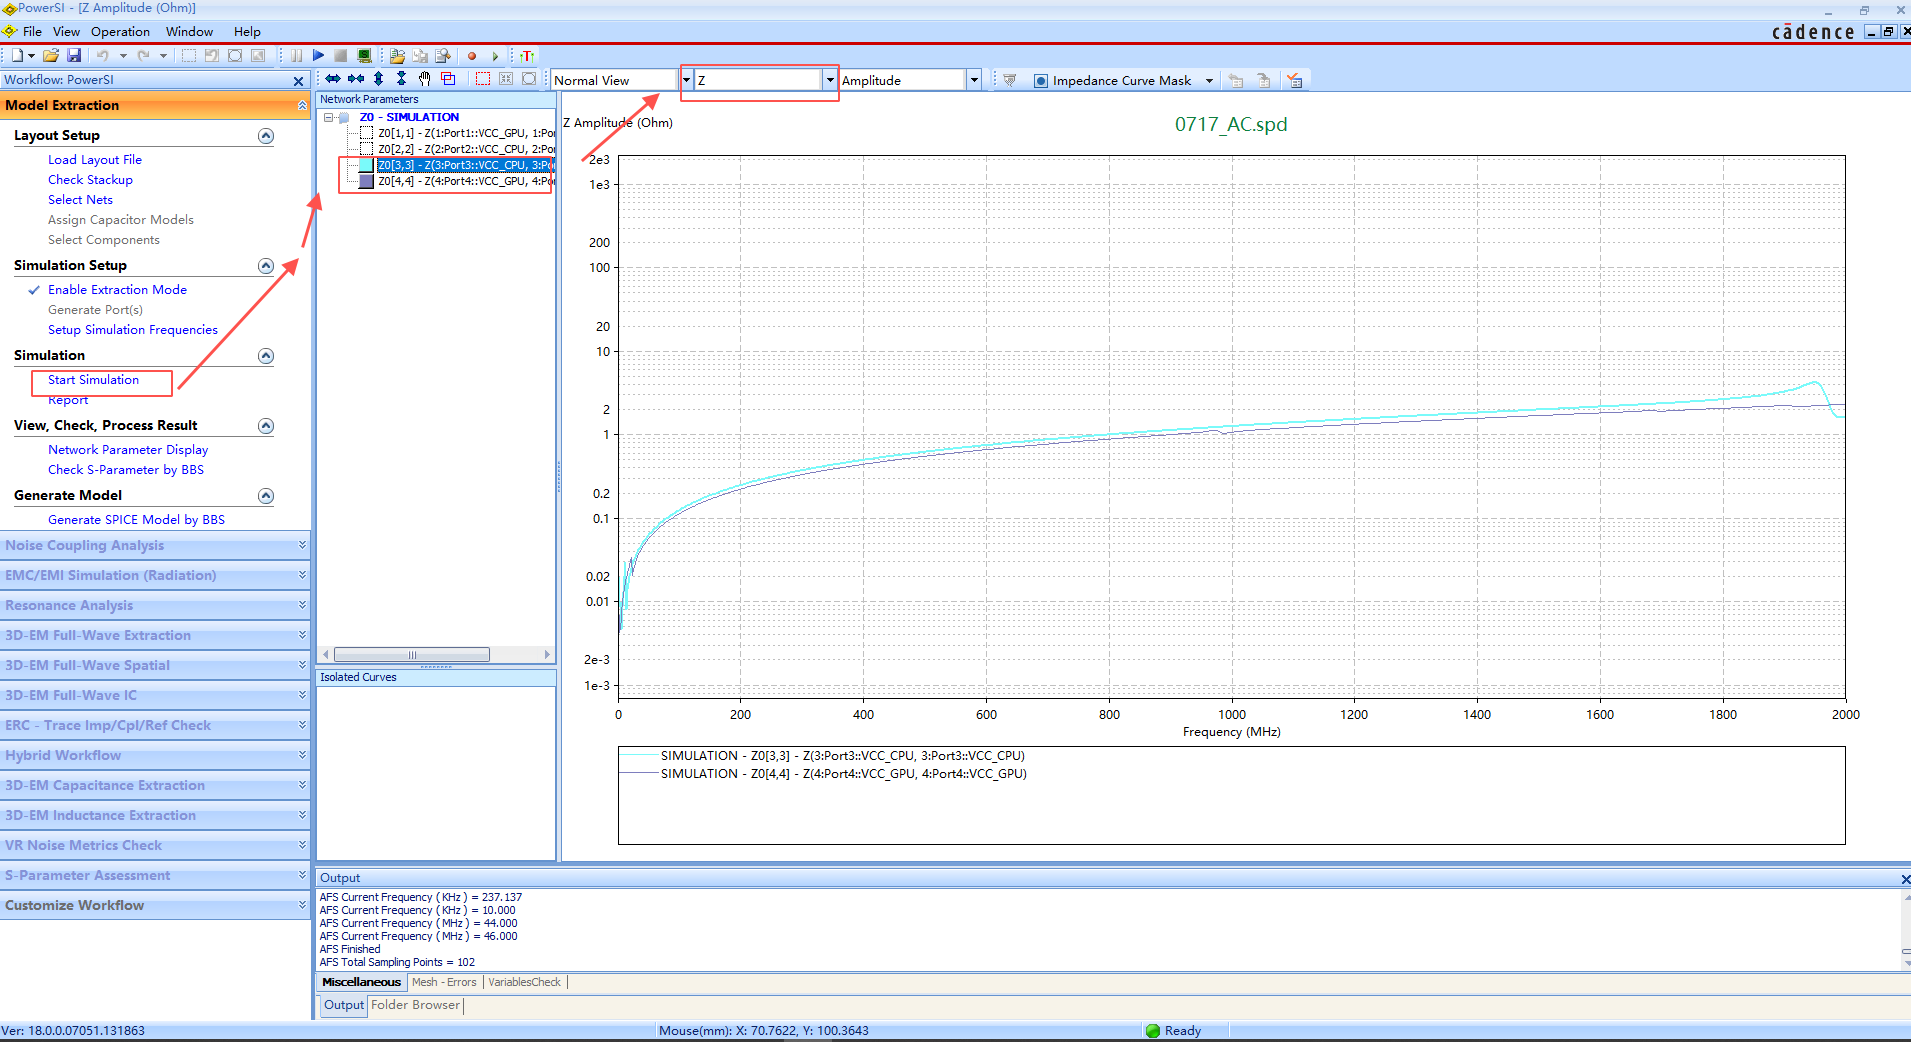The height and width of the screenshot is (1042, 1911).
Task: Open the File menu
Action: [x=32, y=32]
